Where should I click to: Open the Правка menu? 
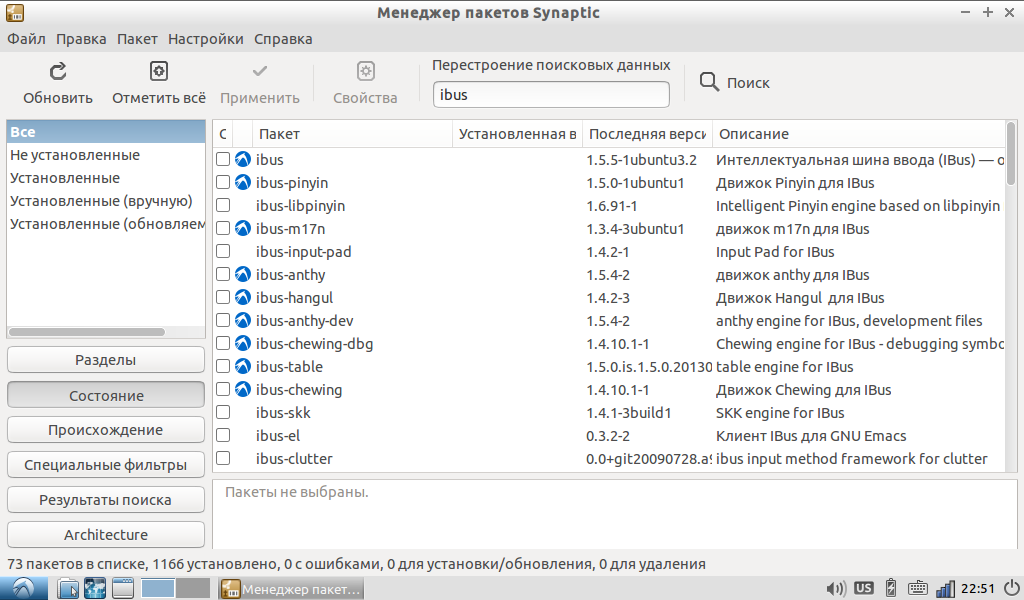pos(81,39)
